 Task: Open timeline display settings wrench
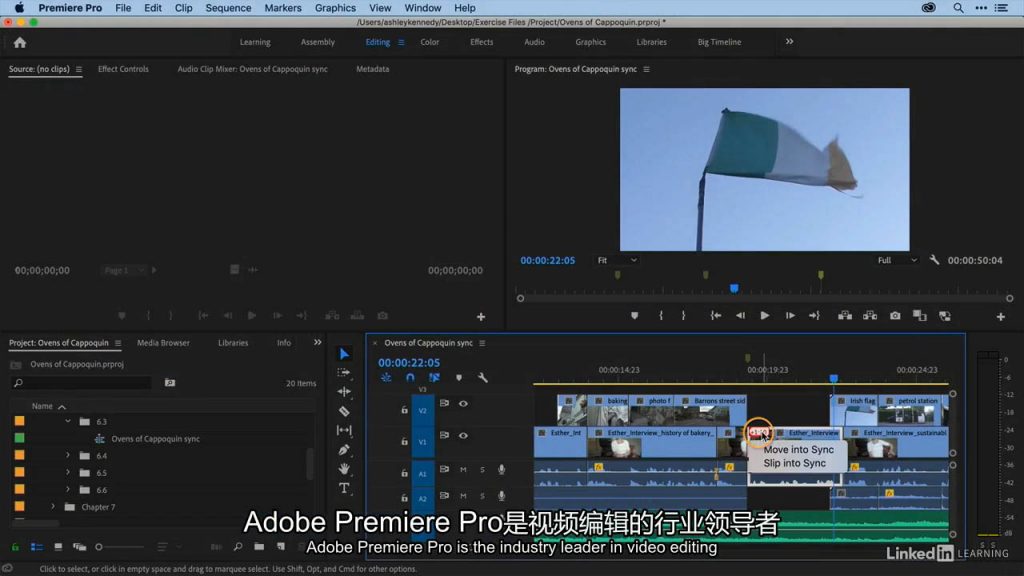click(x=483, y=377)
